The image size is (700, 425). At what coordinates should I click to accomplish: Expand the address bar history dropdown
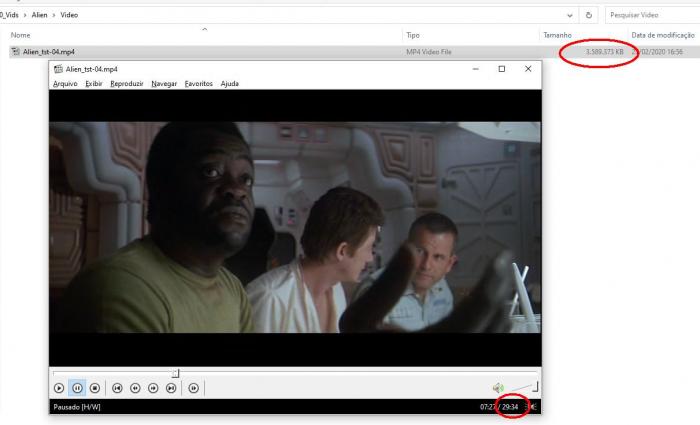click(569, 15)
